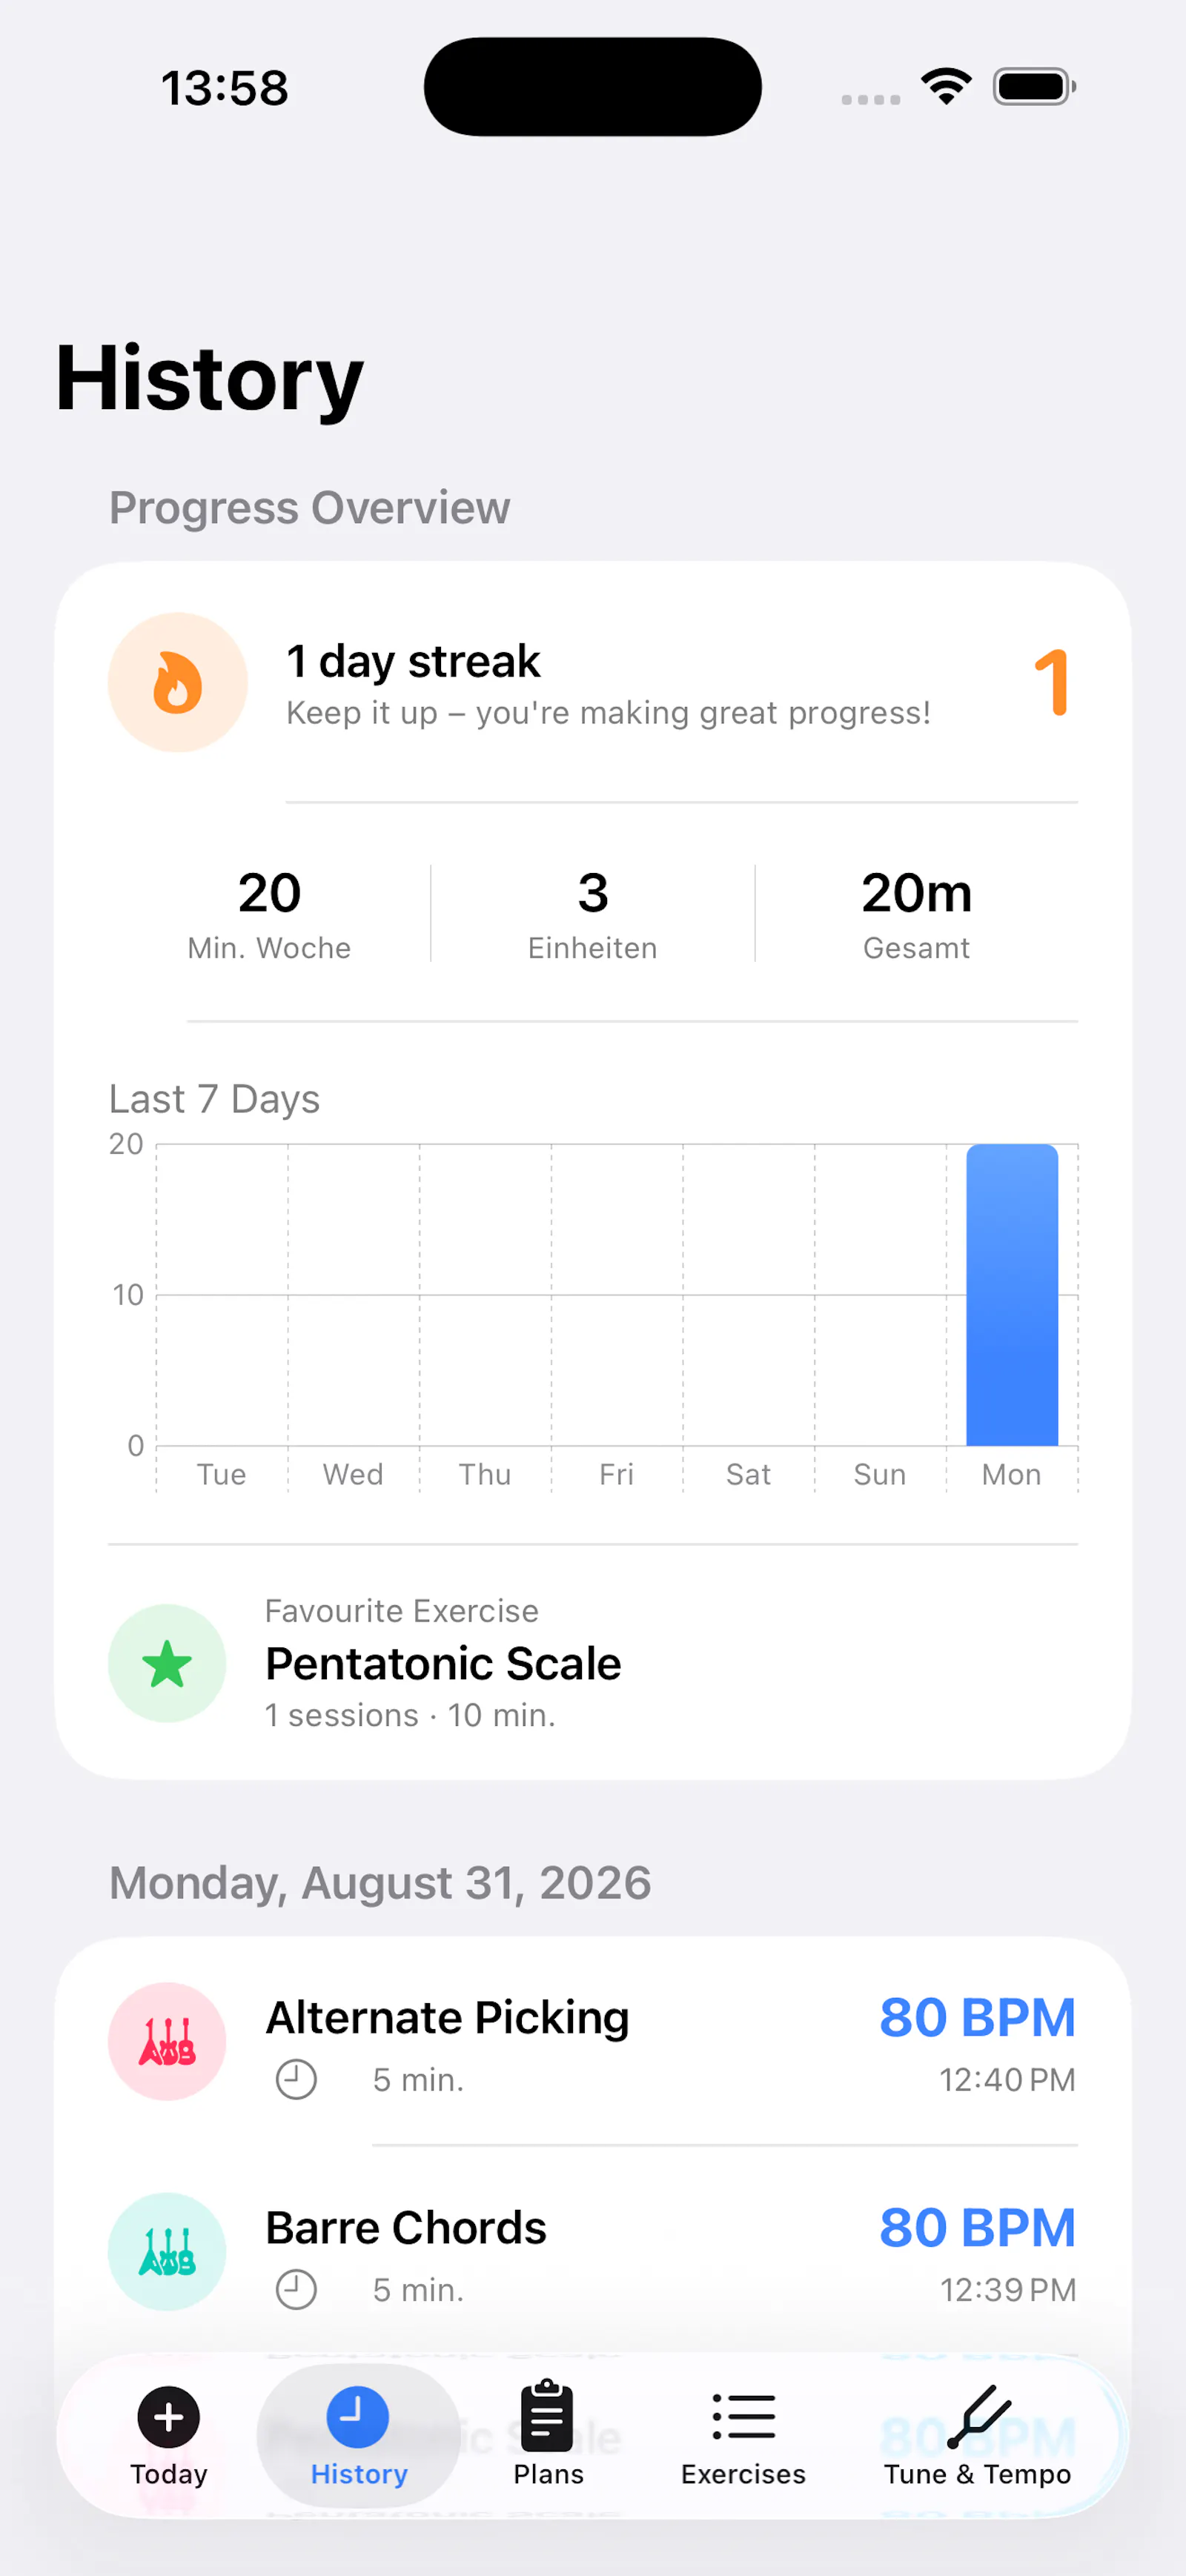Tap the orange flame streak icon
The width and height of the screenshot is (1186, 2576).
[177, 682]
